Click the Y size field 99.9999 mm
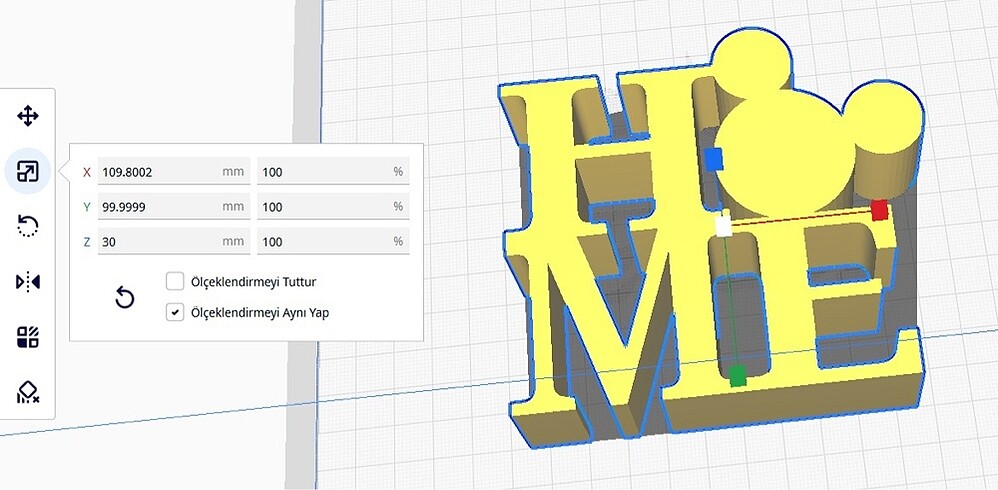 tap(174, 207)
